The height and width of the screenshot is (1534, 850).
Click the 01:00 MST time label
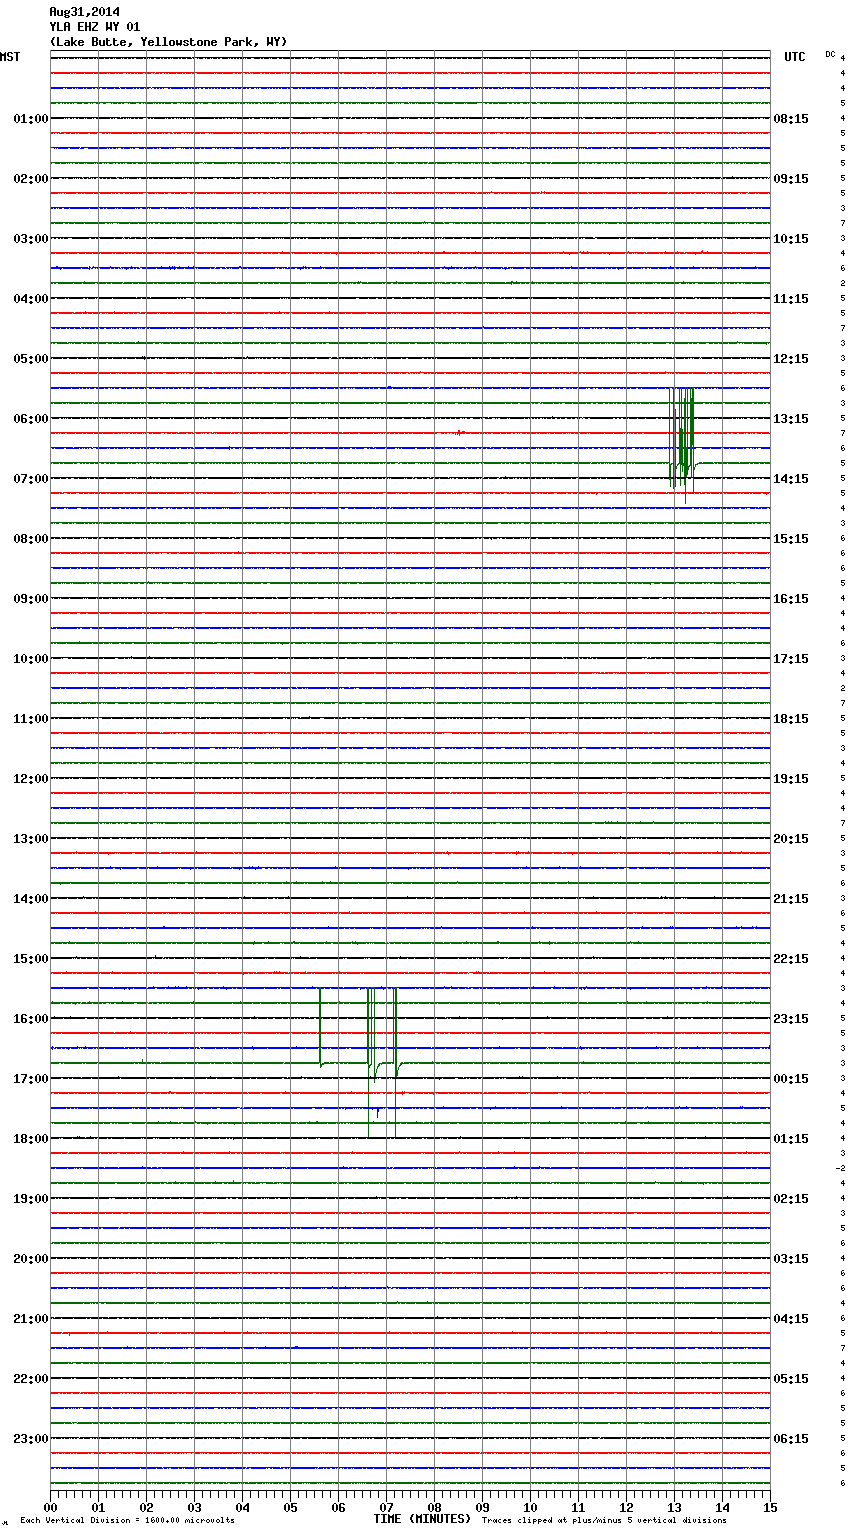coord(31,119)
